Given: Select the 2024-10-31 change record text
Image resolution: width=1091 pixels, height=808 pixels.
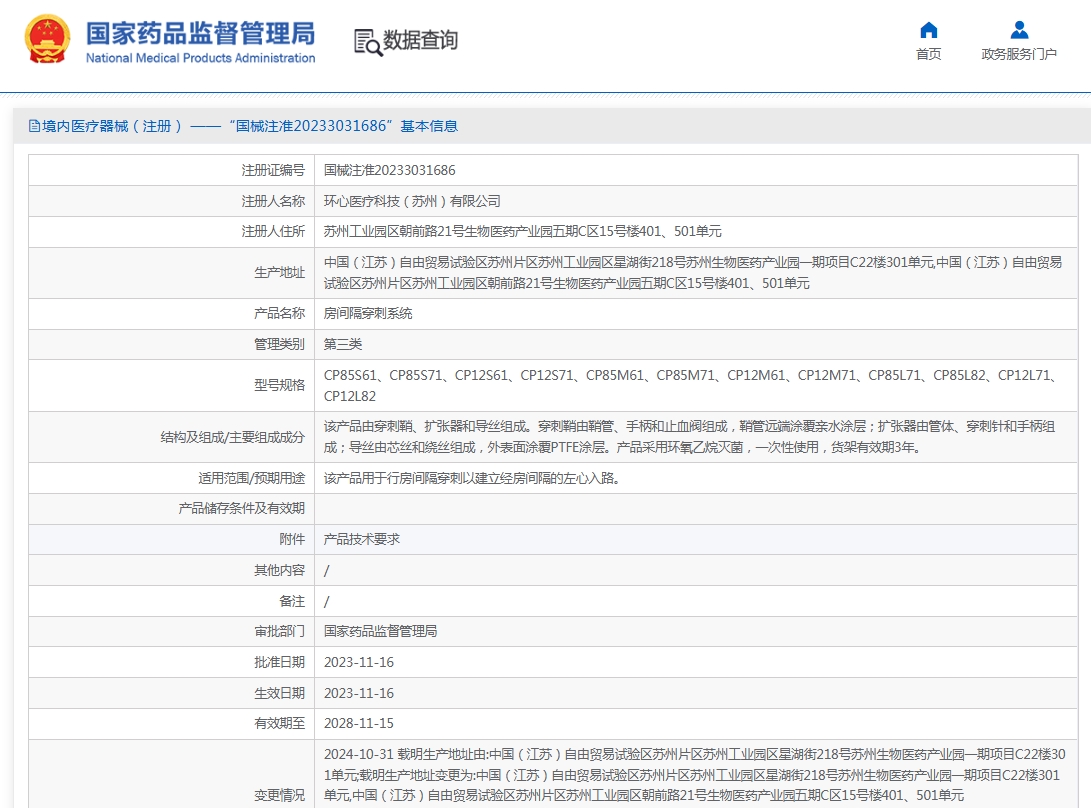Looking at the screenshot, I should click(694, 775).
